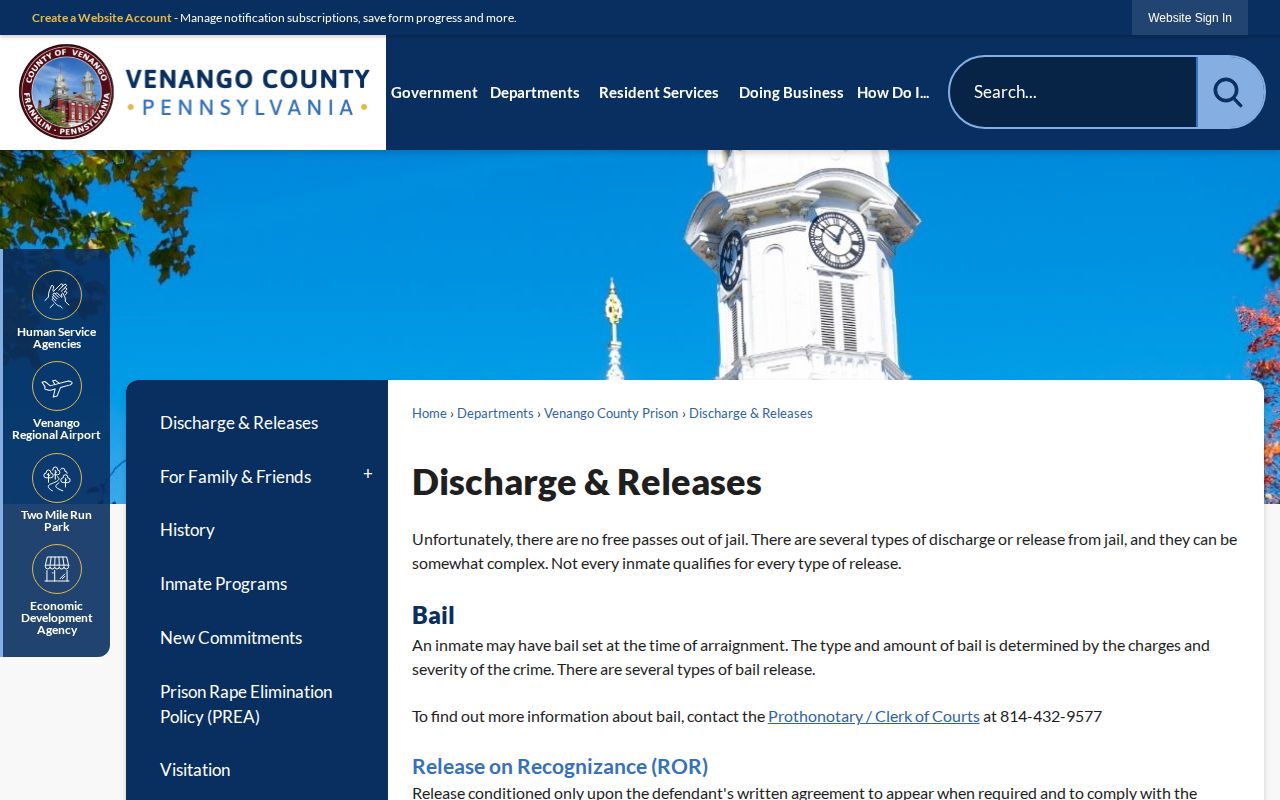Open the Government menu
1280x800 pixels.
coord(434,92)
